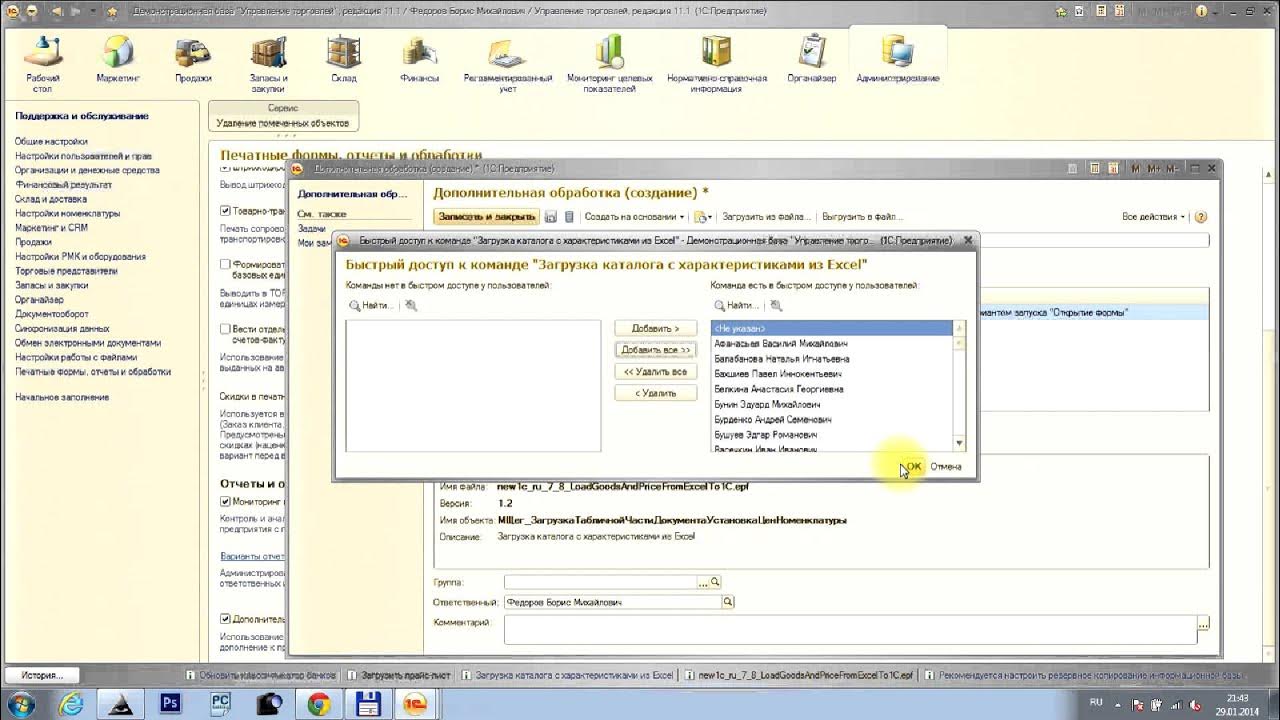Open the Финансы section
The width and height of the screenshot is (1280, 720).
[419, 59]
